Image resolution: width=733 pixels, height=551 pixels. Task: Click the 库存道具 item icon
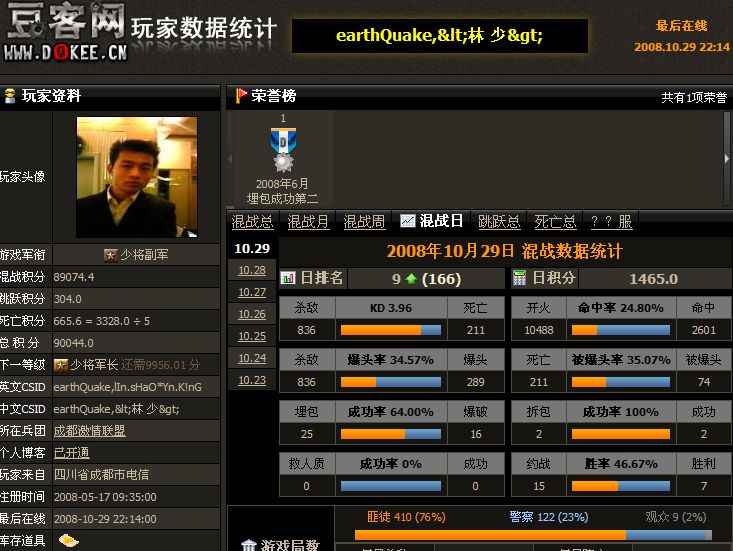tap(68, 541)
